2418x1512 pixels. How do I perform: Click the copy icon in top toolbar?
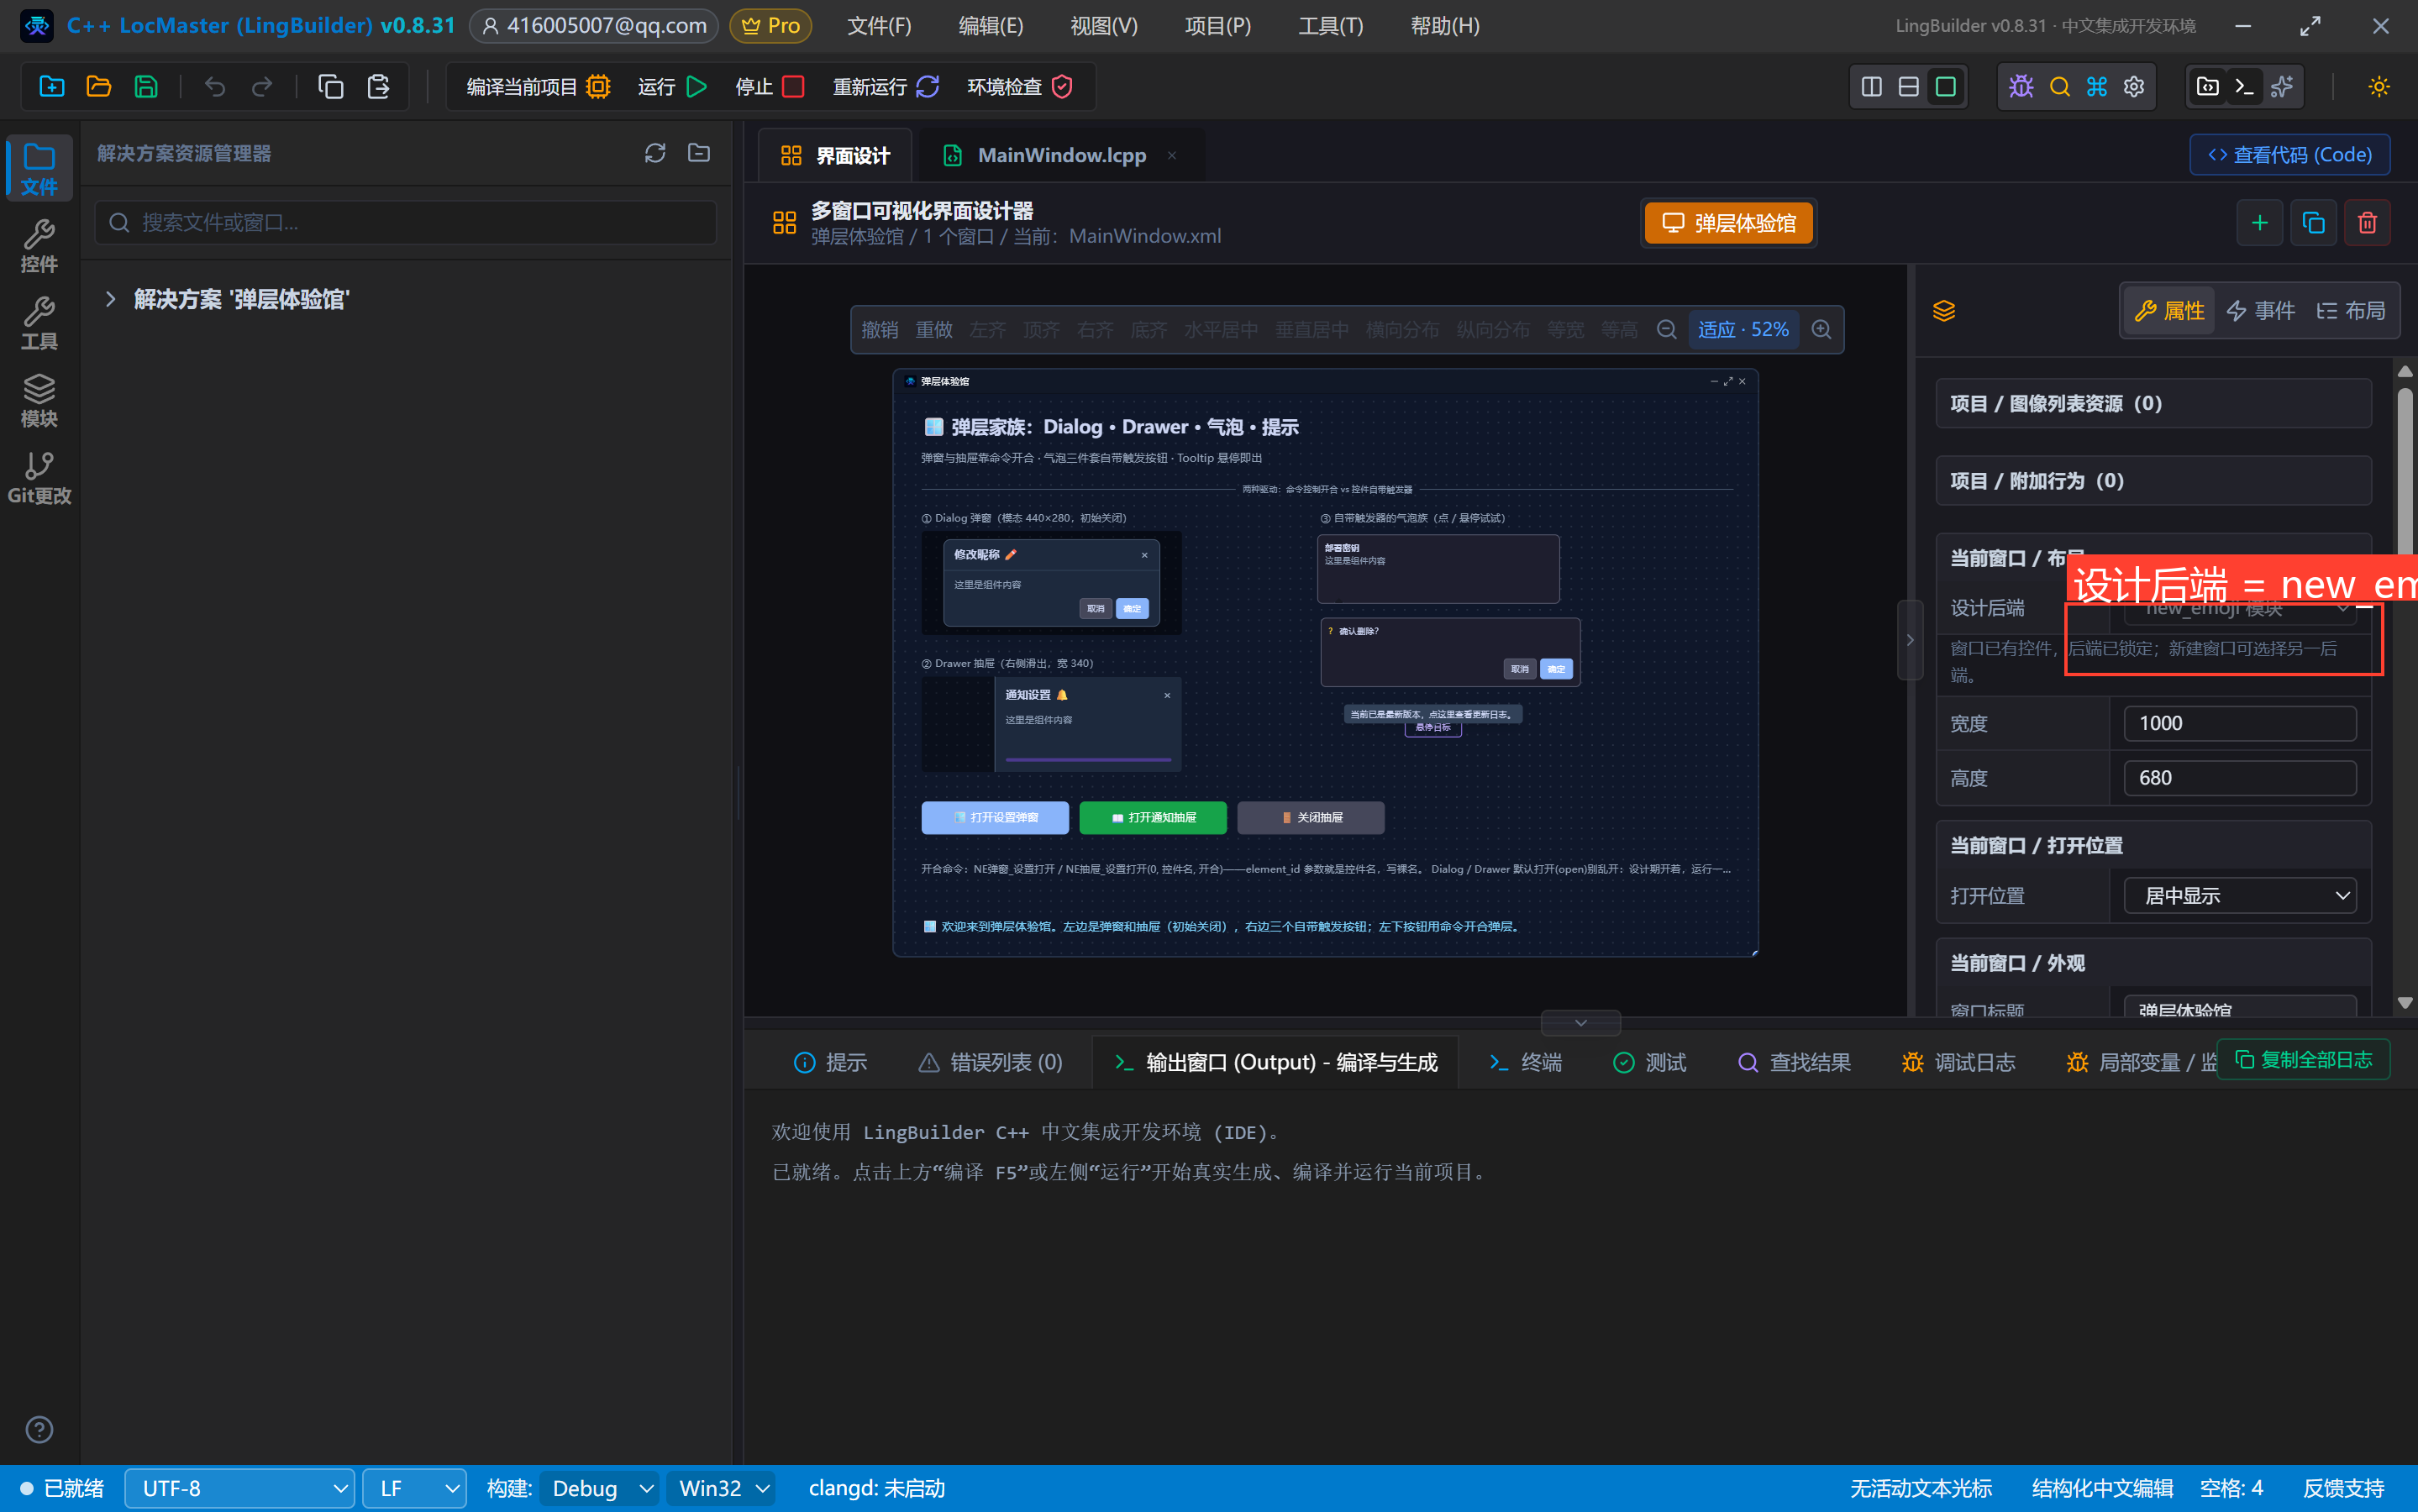[x=331, y=87]
